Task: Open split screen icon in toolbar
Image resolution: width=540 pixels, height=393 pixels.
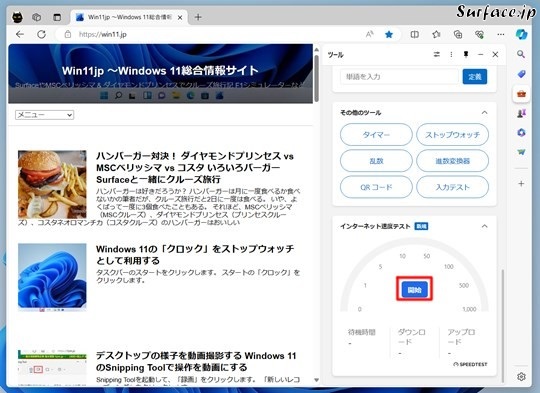Action: pos(415,34)
